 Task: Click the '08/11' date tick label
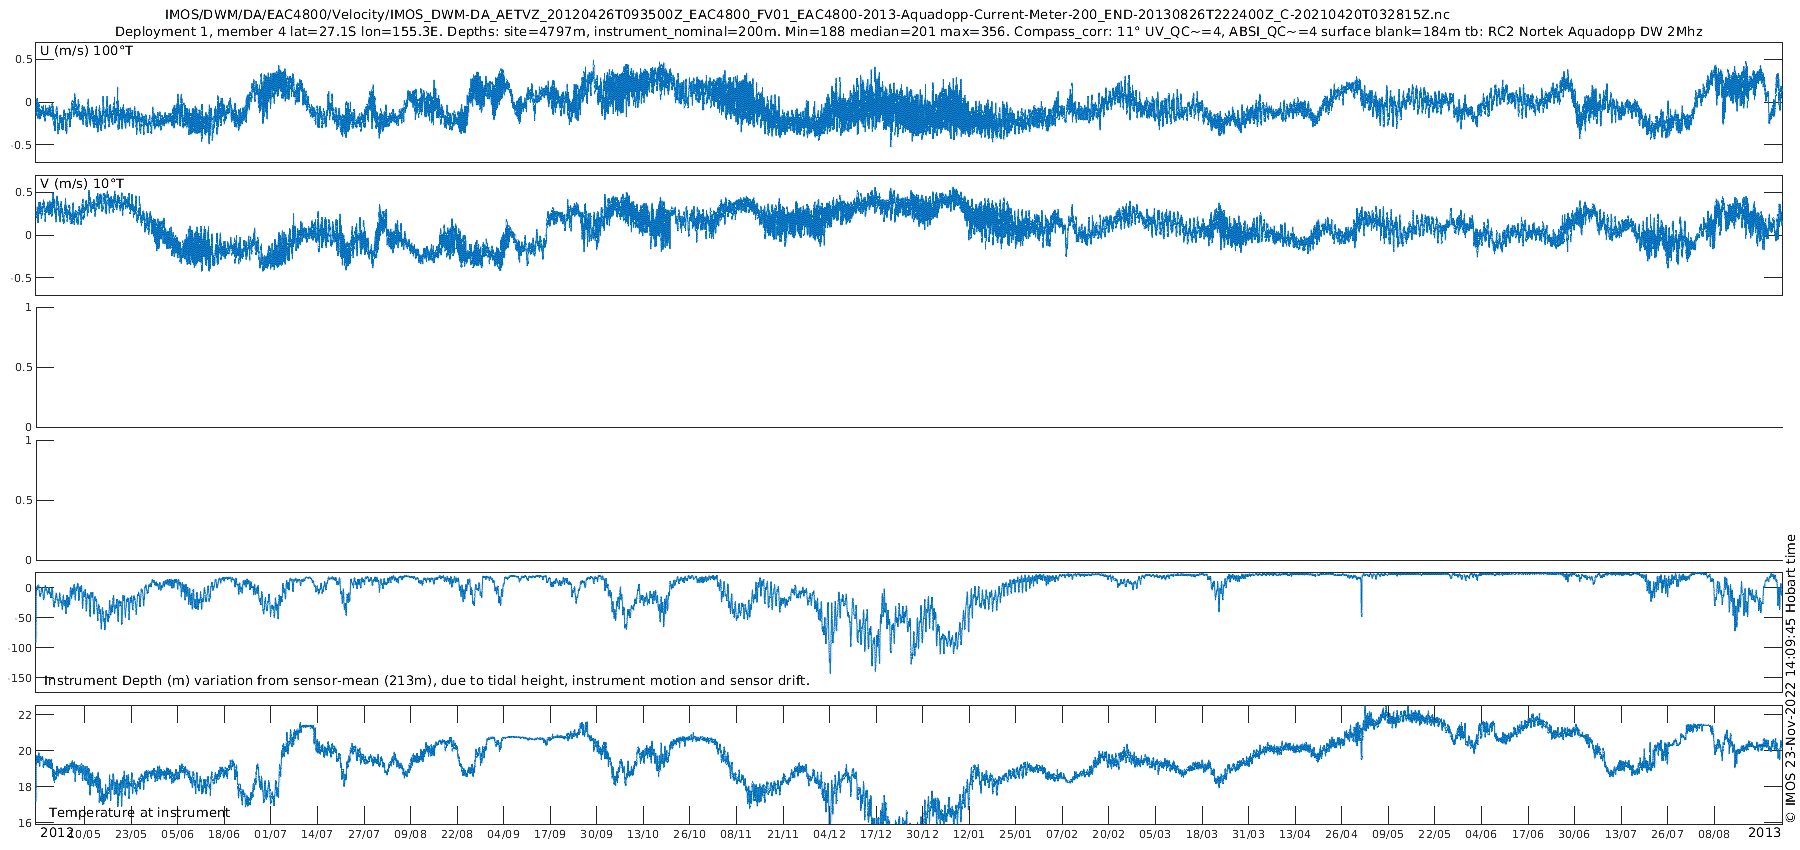pyautogui.click(x=736, y=834)
